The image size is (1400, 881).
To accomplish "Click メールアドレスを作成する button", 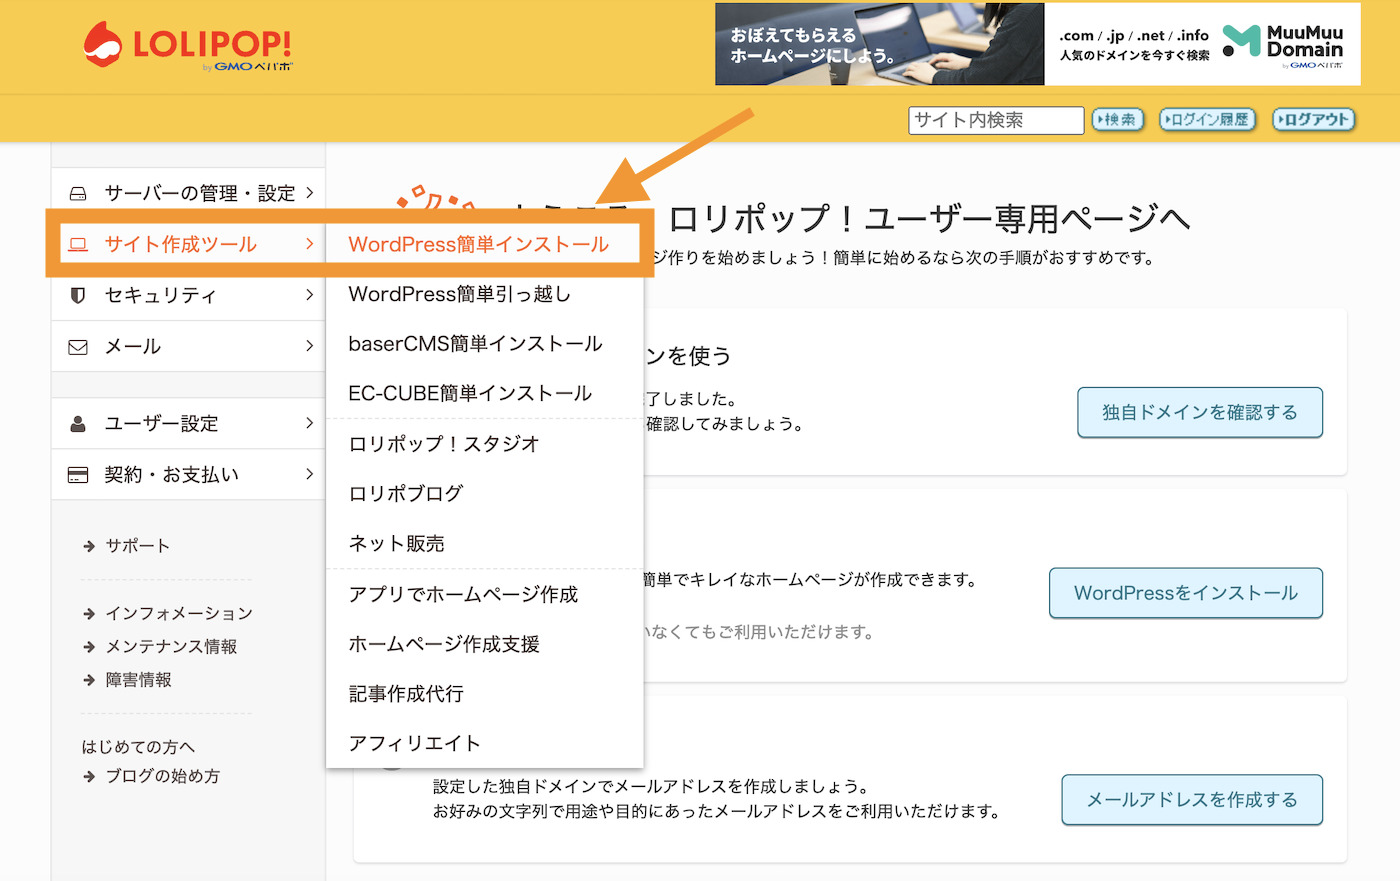I will pyautogui.click(x=1192, y=800).
